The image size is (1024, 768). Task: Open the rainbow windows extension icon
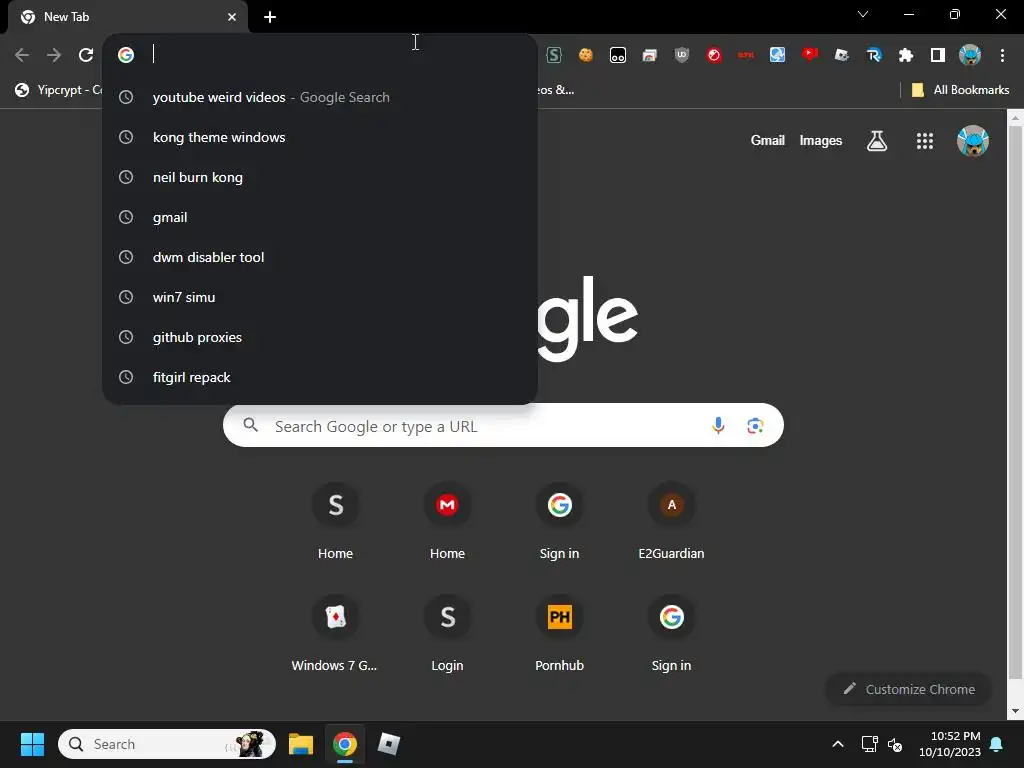(x=649, y=55)
